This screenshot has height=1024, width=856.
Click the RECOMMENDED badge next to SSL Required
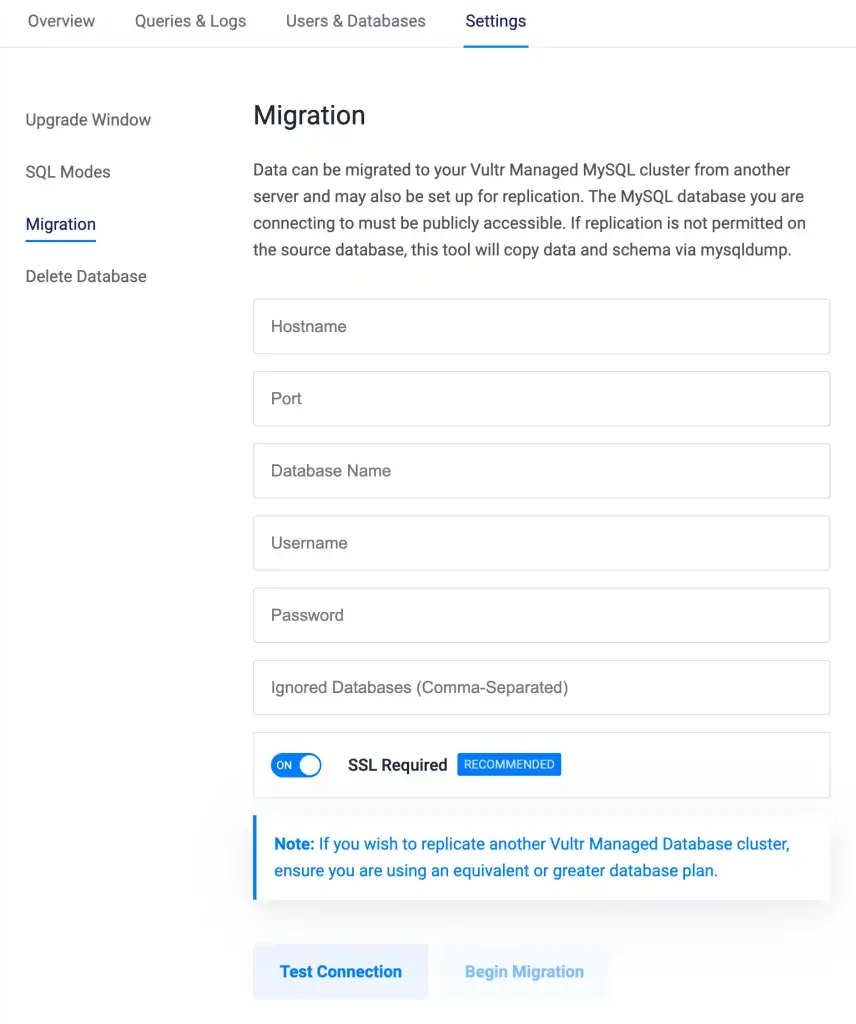click(509, 764)
